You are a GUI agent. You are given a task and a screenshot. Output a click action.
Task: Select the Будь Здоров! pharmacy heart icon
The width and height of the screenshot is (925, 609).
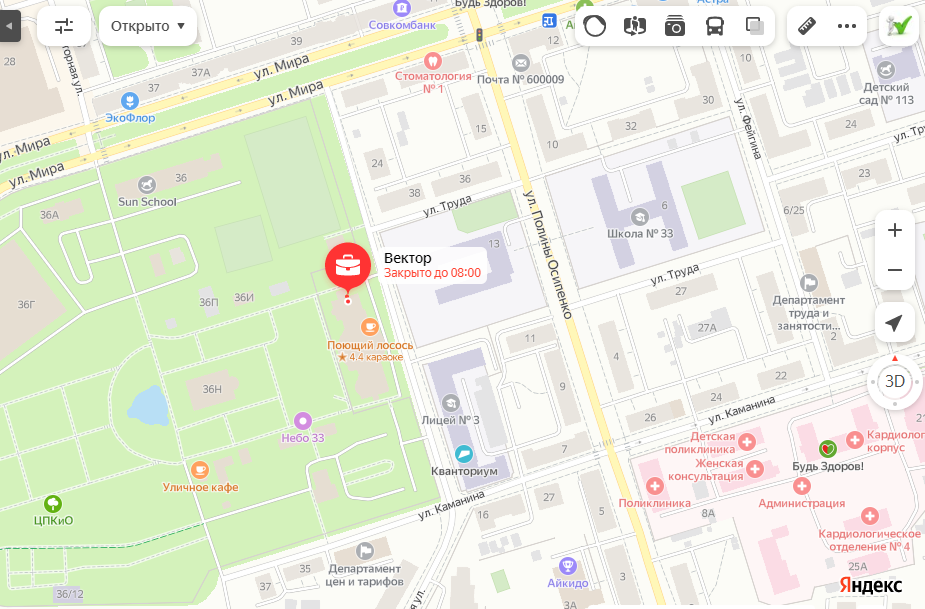[x=828, y=449]
